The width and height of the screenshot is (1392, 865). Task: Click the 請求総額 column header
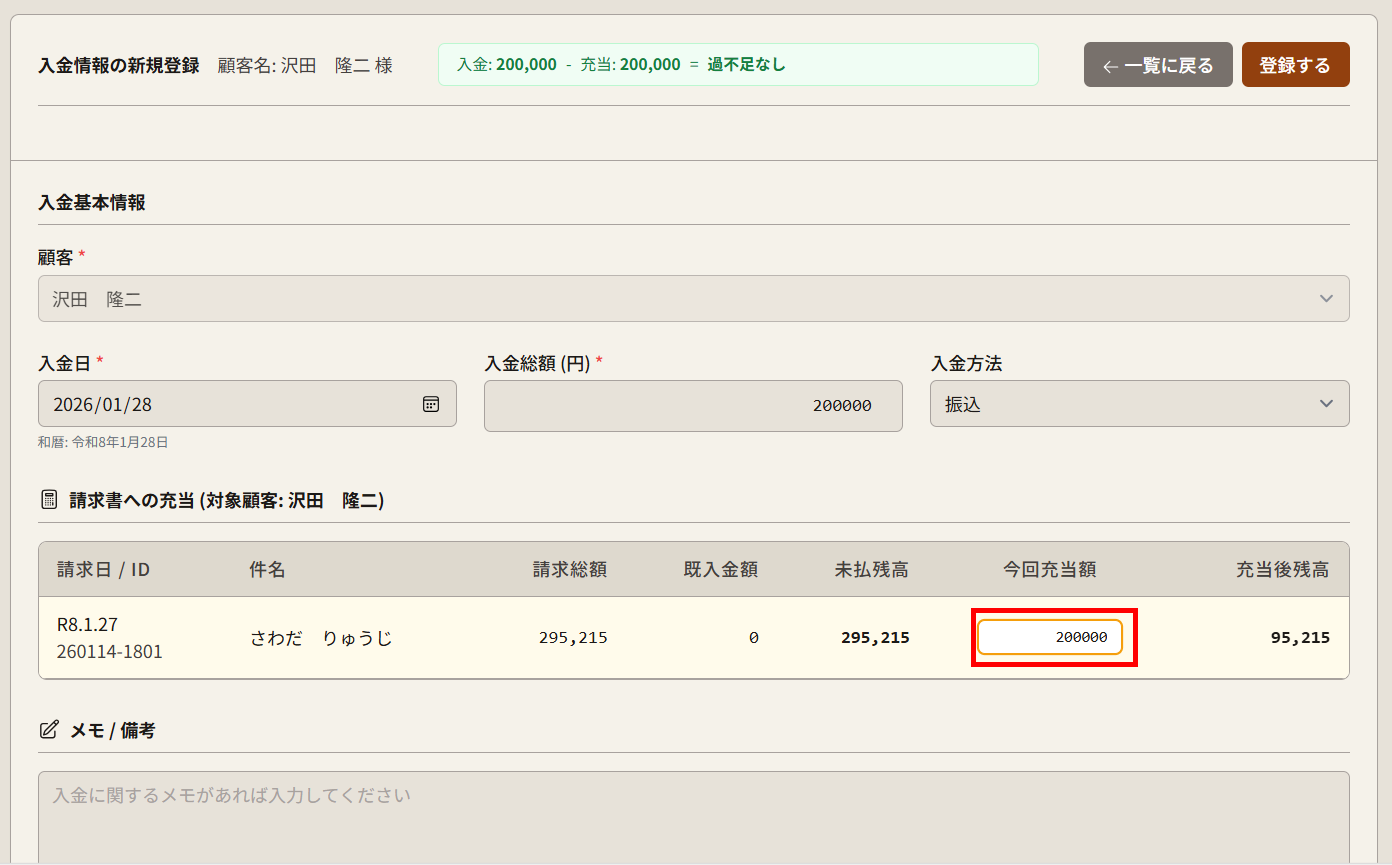569,570
